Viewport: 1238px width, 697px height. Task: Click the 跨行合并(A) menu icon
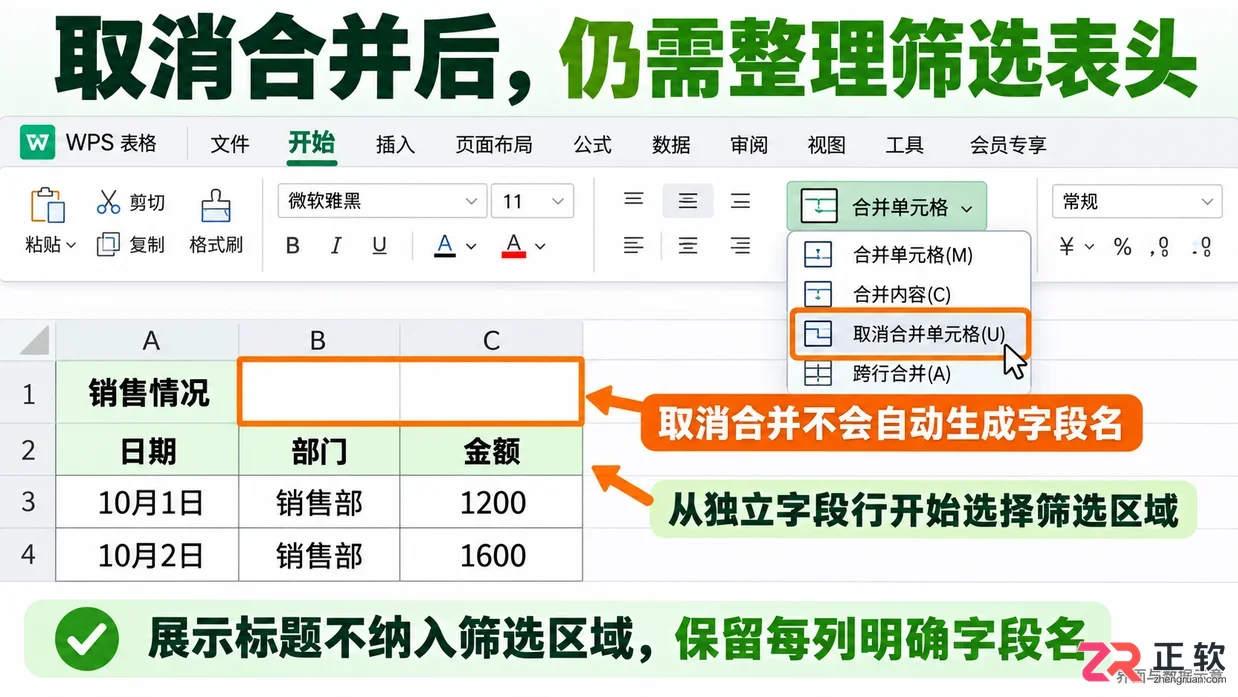pos(818,374)
